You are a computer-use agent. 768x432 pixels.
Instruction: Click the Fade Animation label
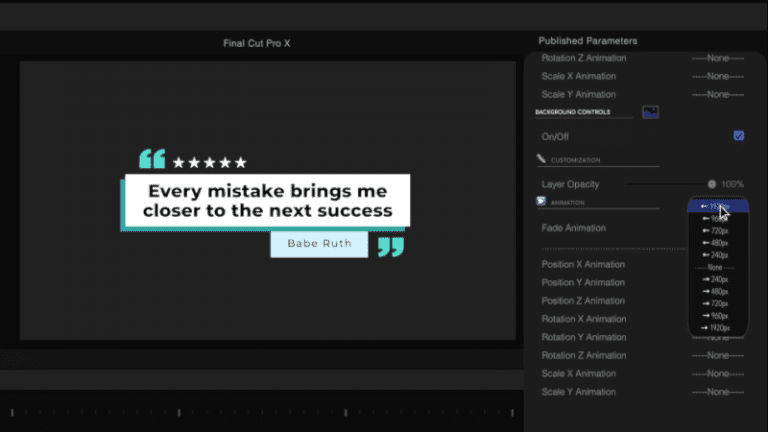pos(573,228)
